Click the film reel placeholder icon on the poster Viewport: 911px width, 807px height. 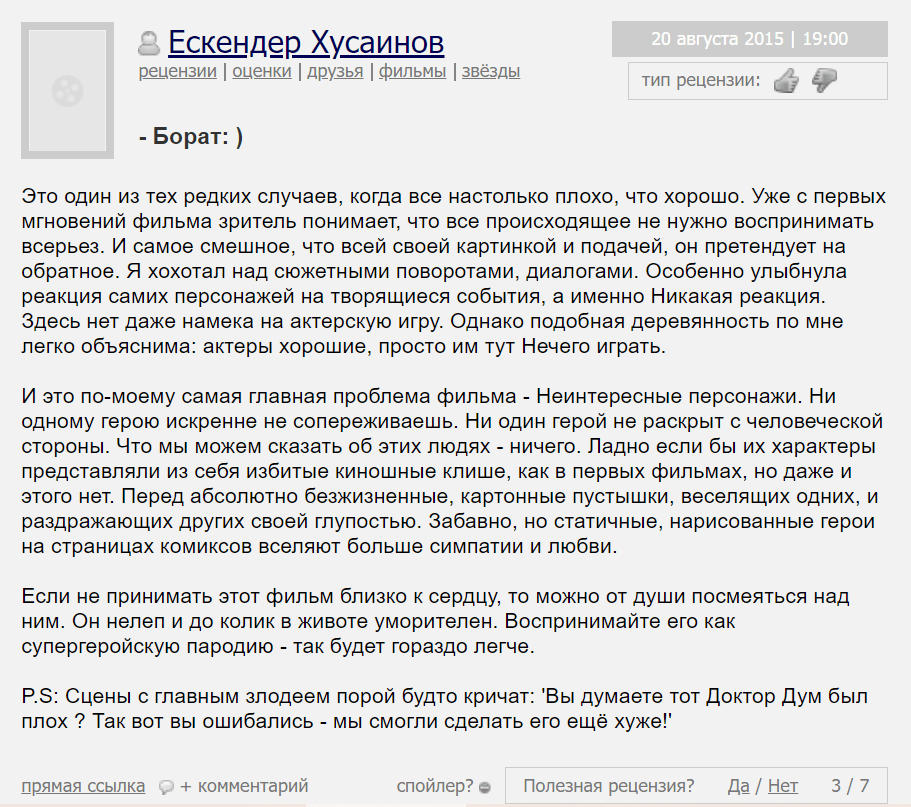pos(67,91)
